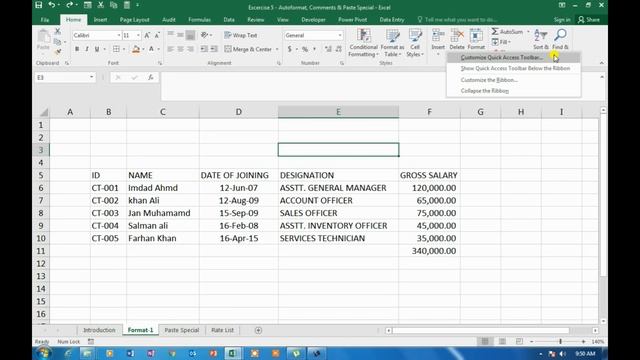640x360 pixels.
Task: Click the Increase Font Size icon
Action: pyautogui.click(x=147, y=36)
